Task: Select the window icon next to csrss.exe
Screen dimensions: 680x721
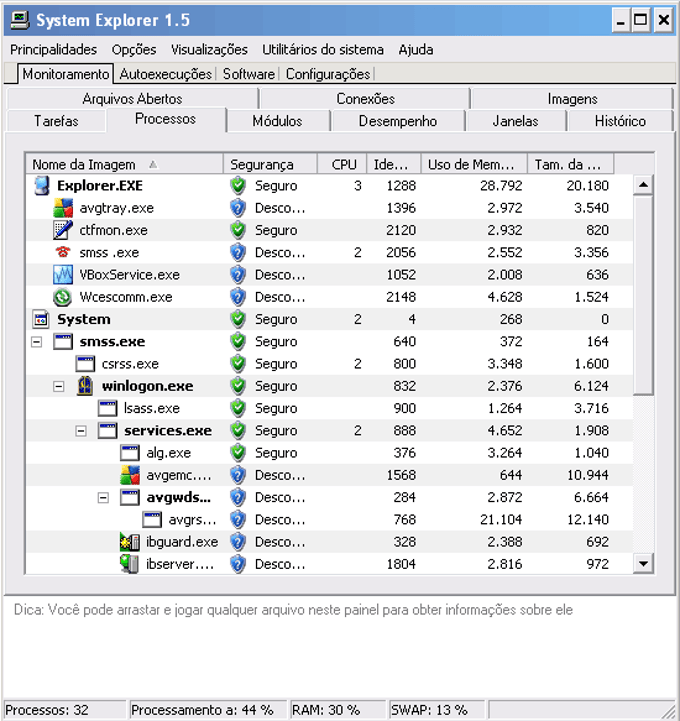Action: (85, 364)
